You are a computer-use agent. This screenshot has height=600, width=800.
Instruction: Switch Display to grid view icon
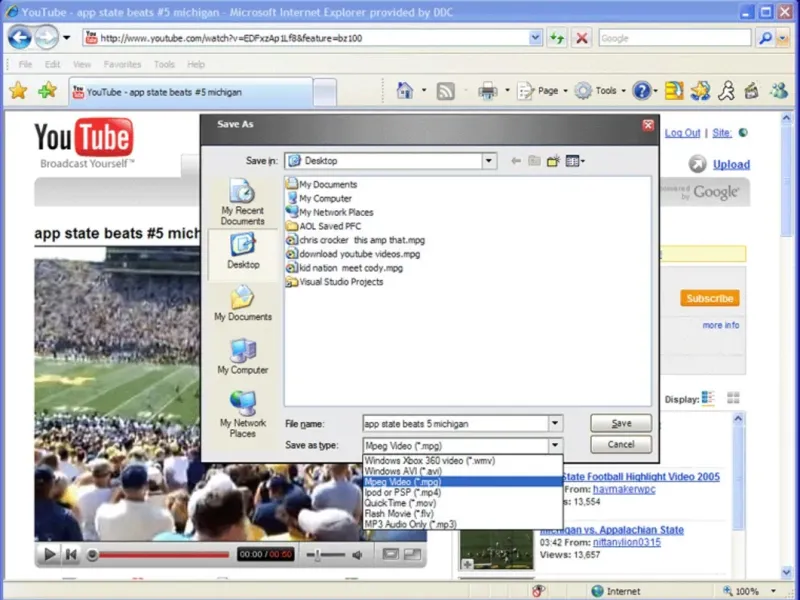(733, 397)
